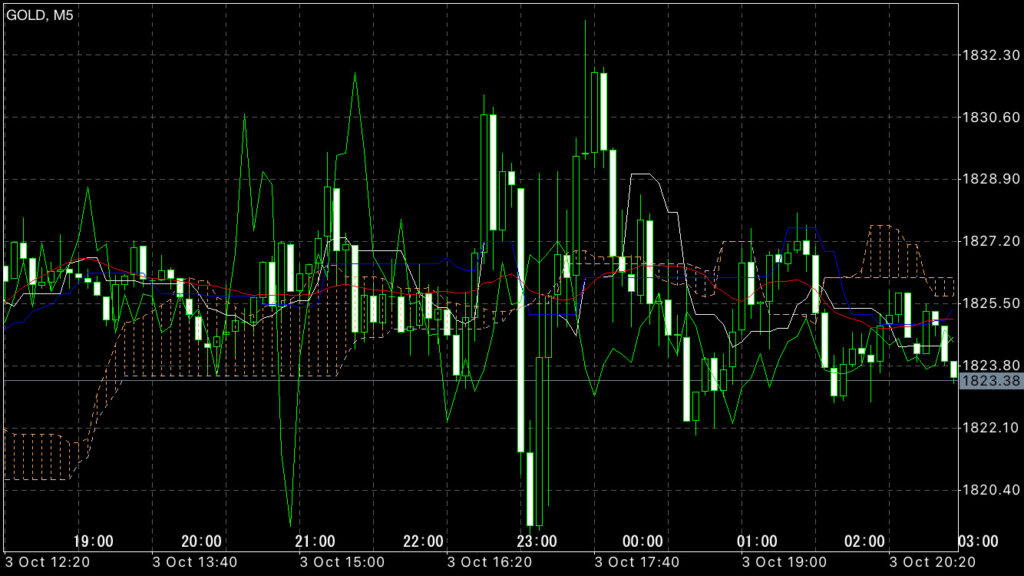The height and width of the screenshot is (576, 1024).
Task: Click the 1827.20 price axis label
Action: pyautogui.click(x=991, y=242)
